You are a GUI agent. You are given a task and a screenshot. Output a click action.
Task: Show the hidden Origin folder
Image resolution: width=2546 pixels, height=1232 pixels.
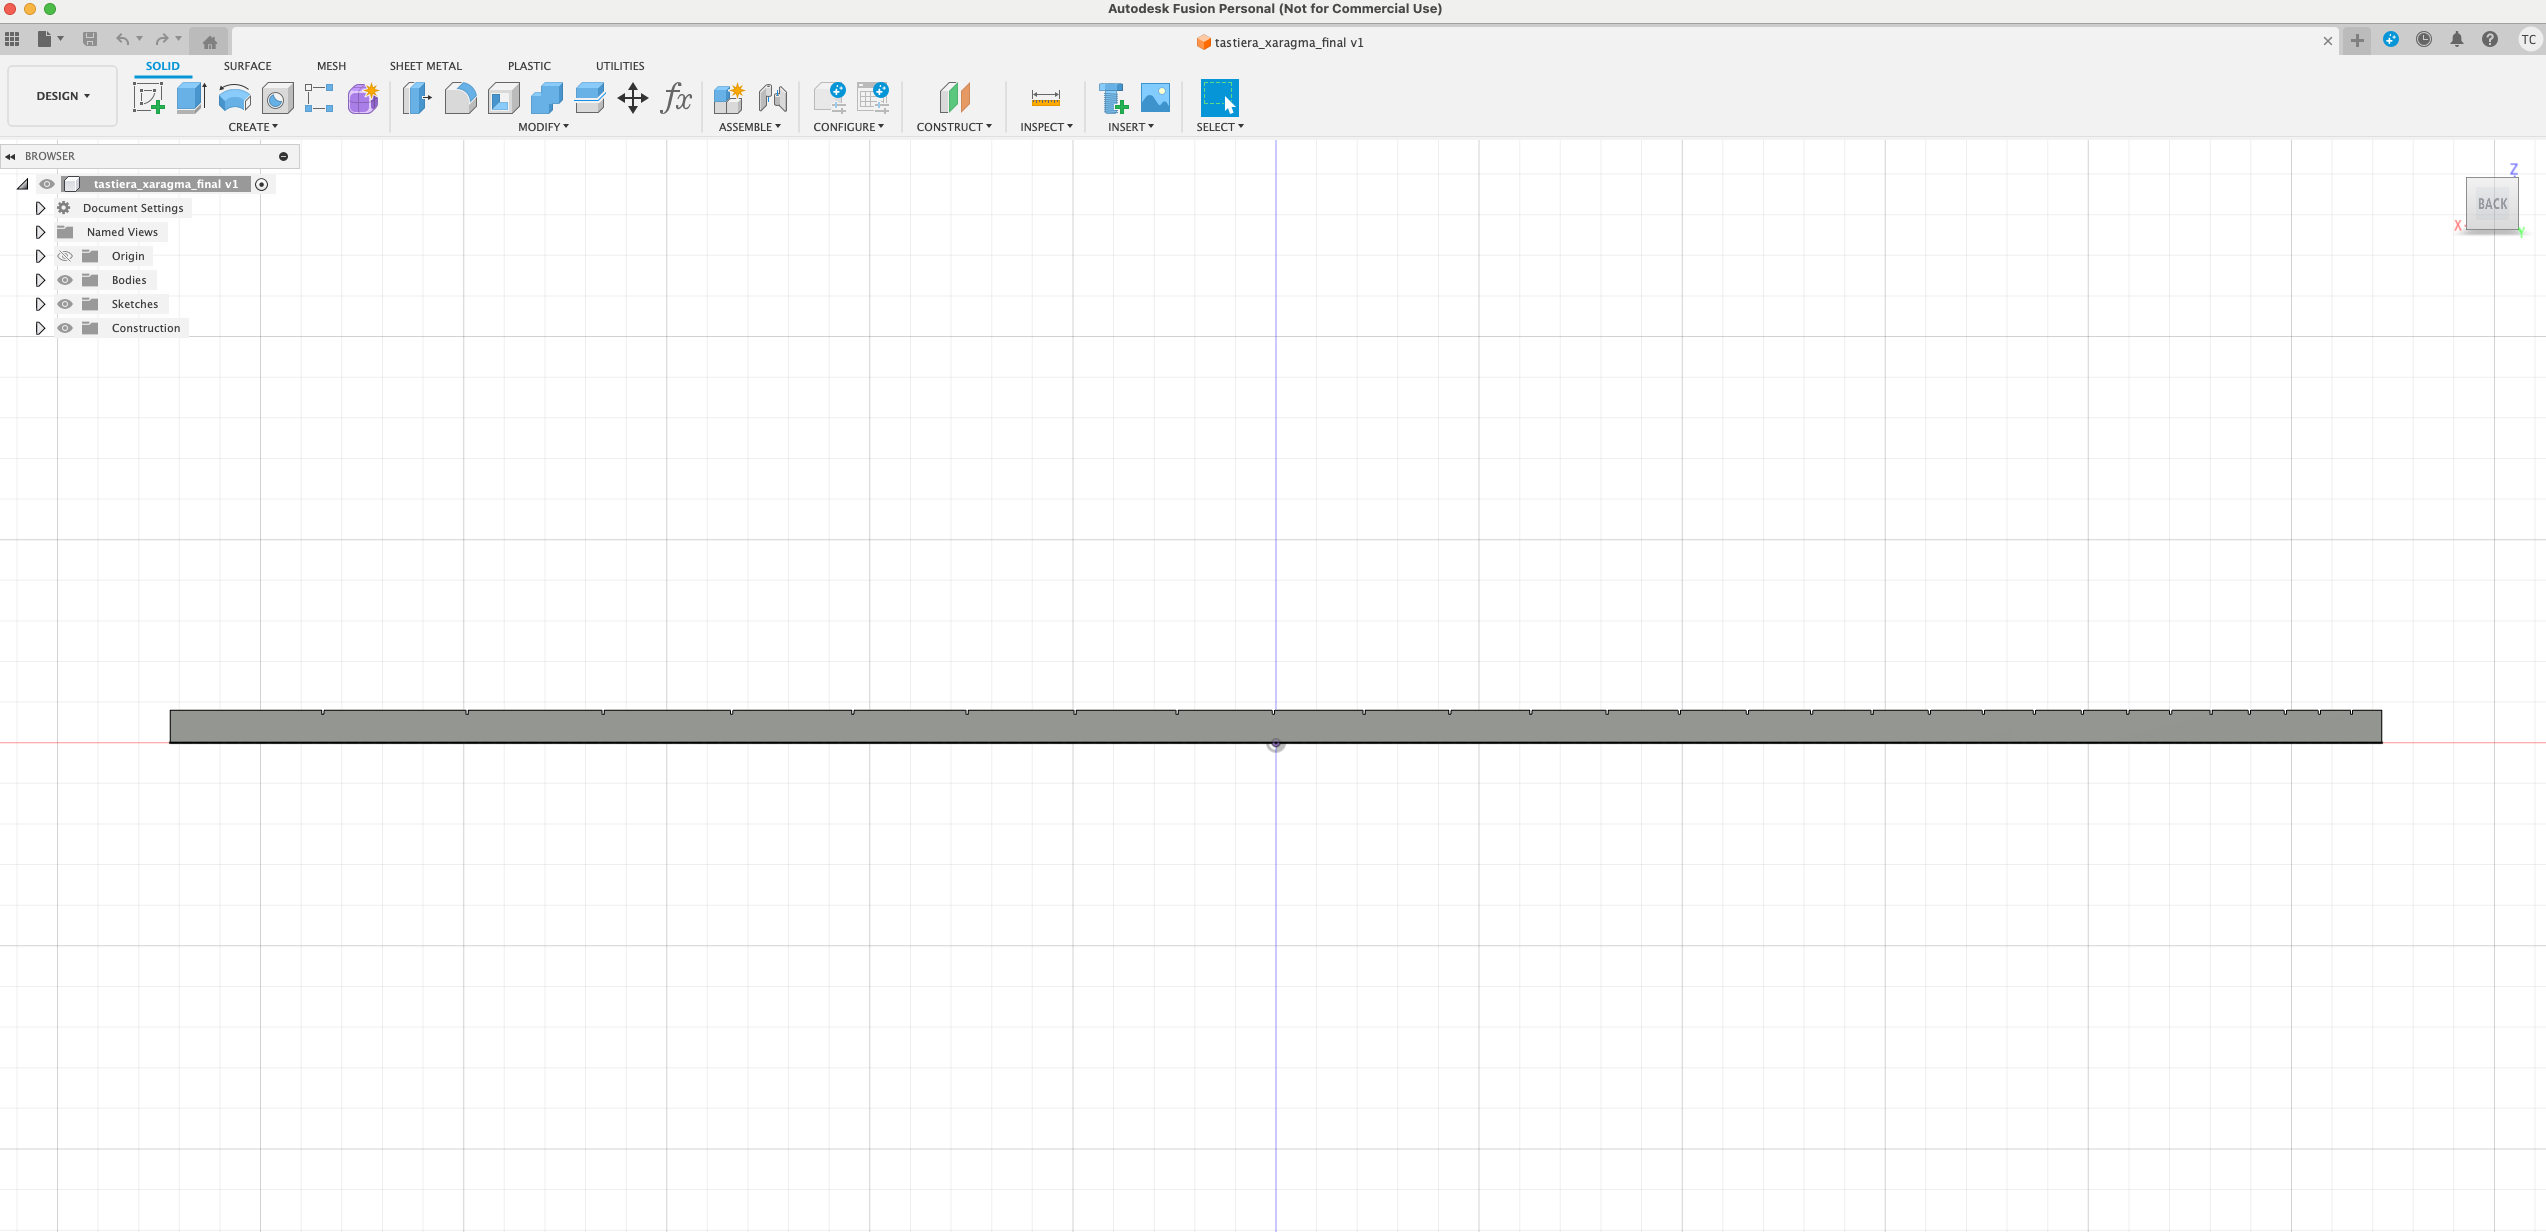point(65,256)
